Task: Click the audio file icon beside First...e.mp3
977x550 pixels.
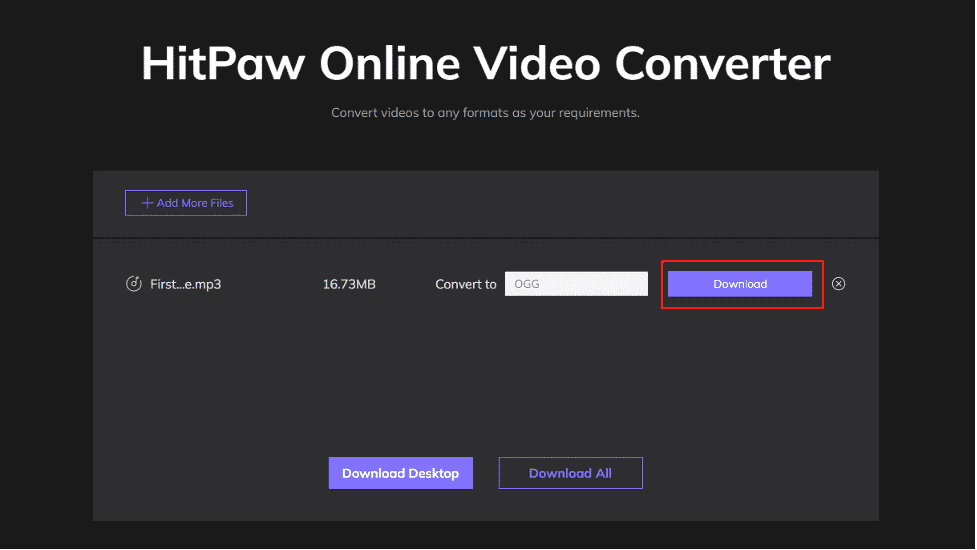Action: click(x=133, y=284)
